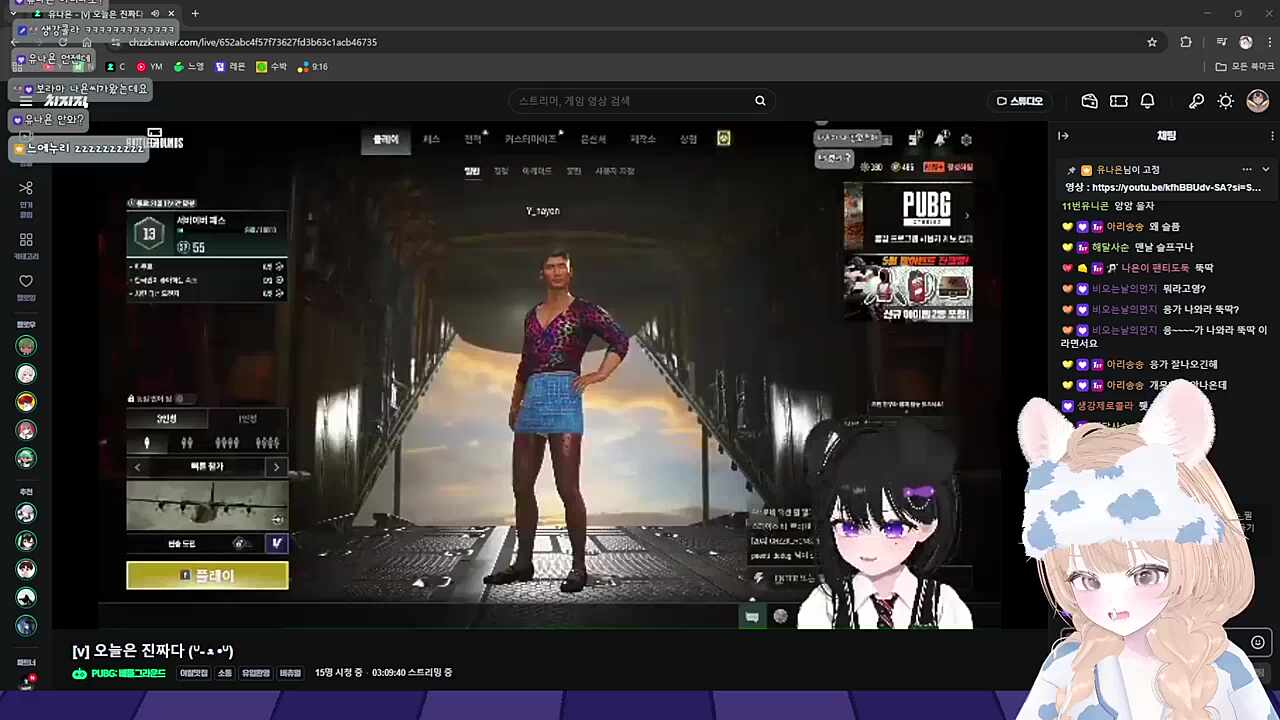Select the 배츄얼 stream tag
1280x720 pixels.
coord(290,673)
